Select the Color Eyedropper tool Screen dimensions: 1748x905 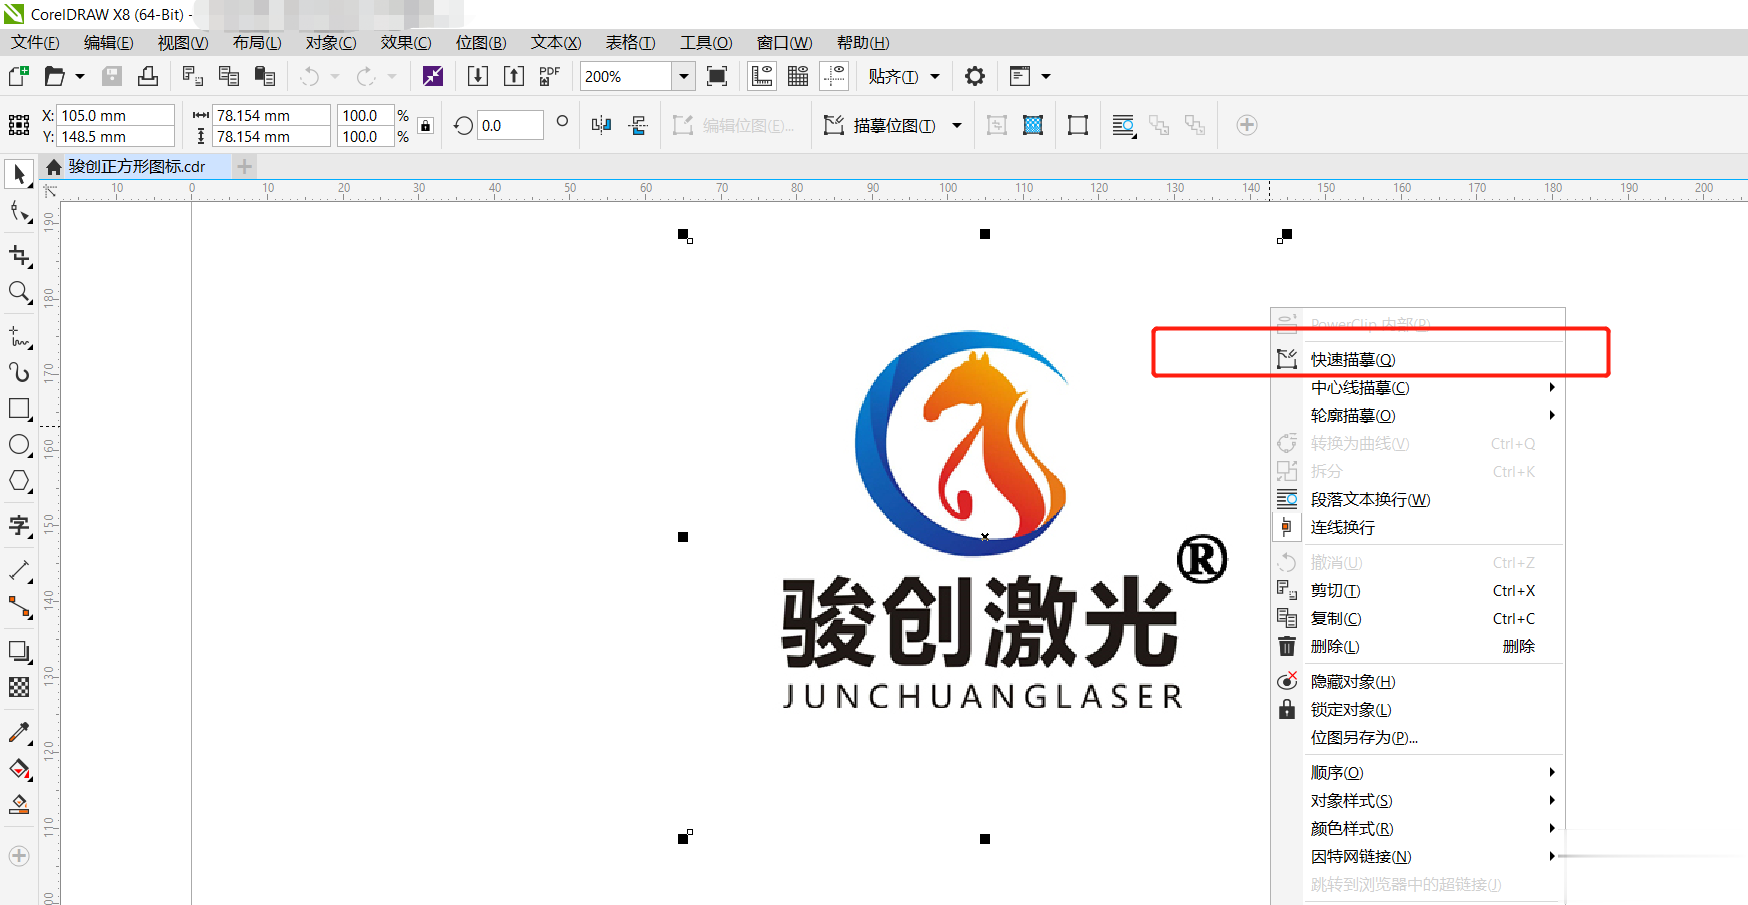[x=19, y=732]
